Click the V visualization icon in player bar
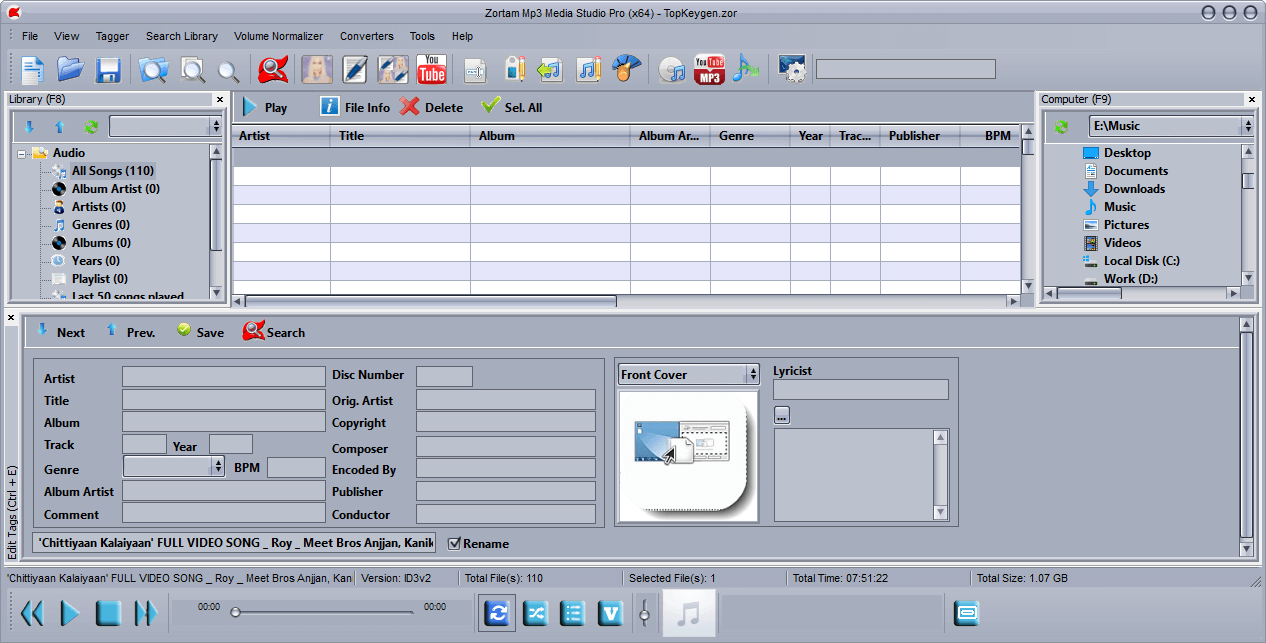The image size is (1266, 643). point(610,613)
